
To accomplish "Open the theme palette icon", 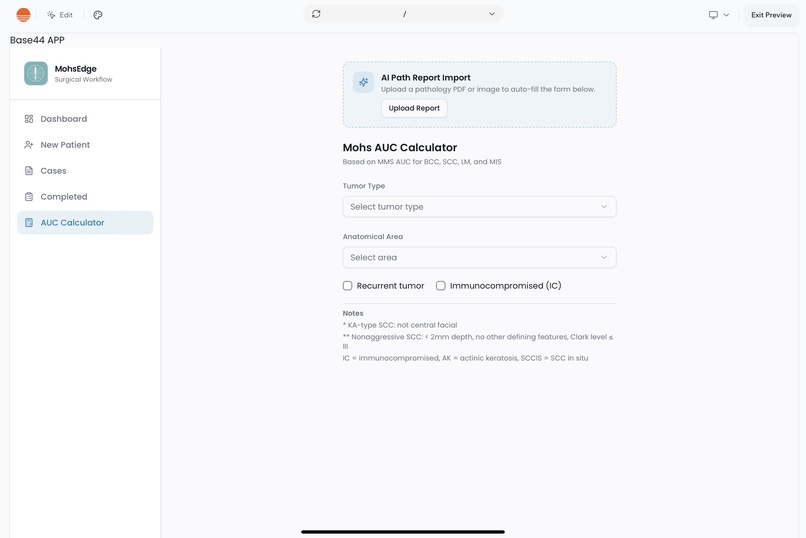I will 98,15.
